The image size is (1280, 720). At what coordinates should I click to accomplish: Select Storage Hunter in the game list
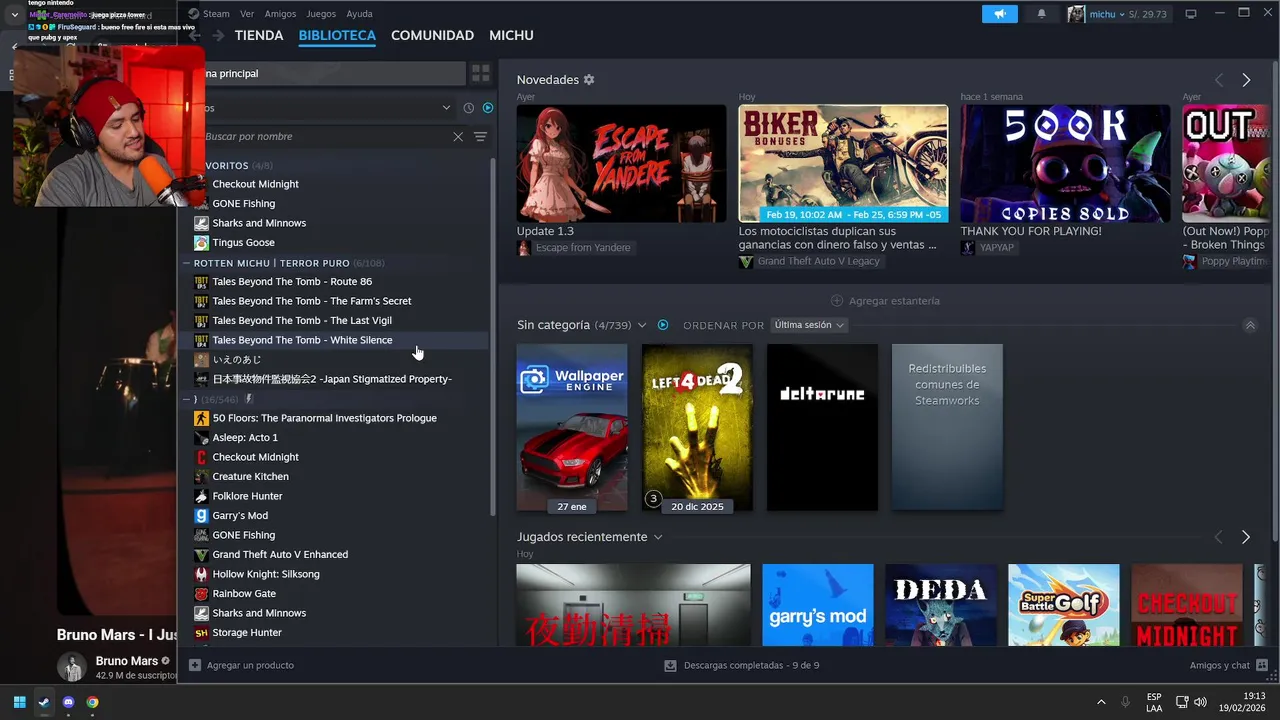coord(247,633)
